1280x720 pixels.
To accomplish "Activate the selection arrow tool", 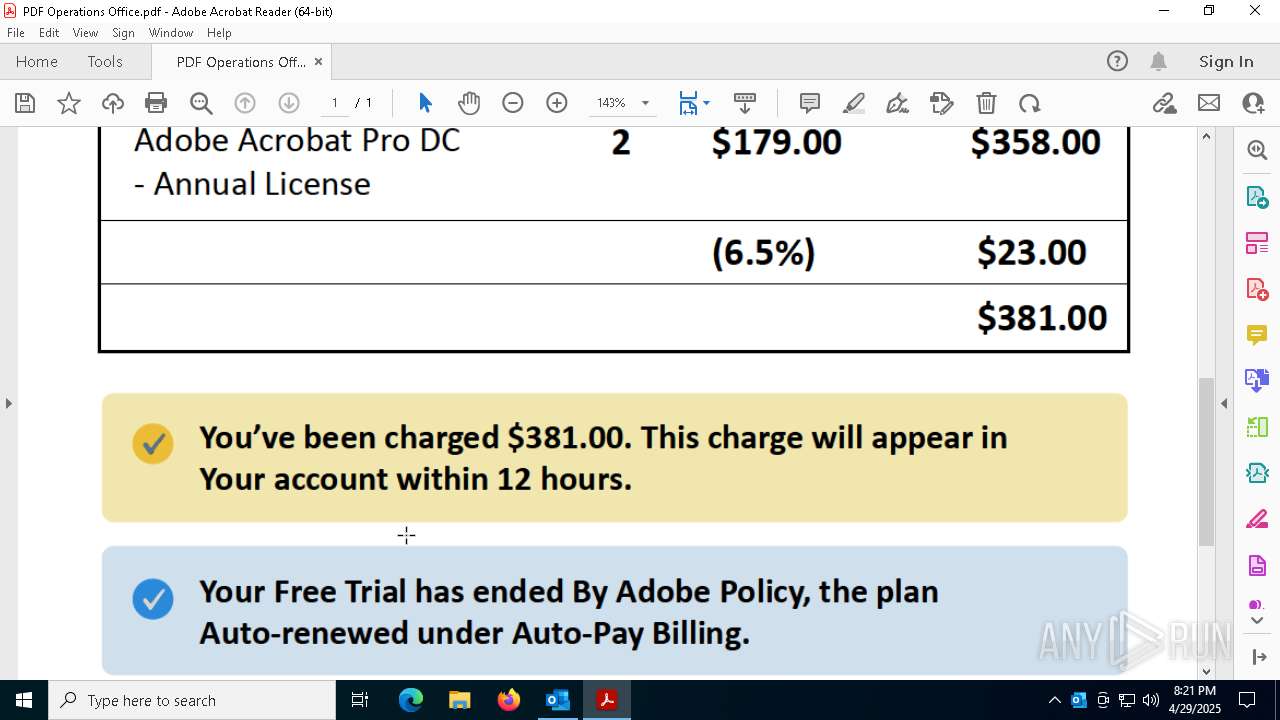I will coord(425,103).
